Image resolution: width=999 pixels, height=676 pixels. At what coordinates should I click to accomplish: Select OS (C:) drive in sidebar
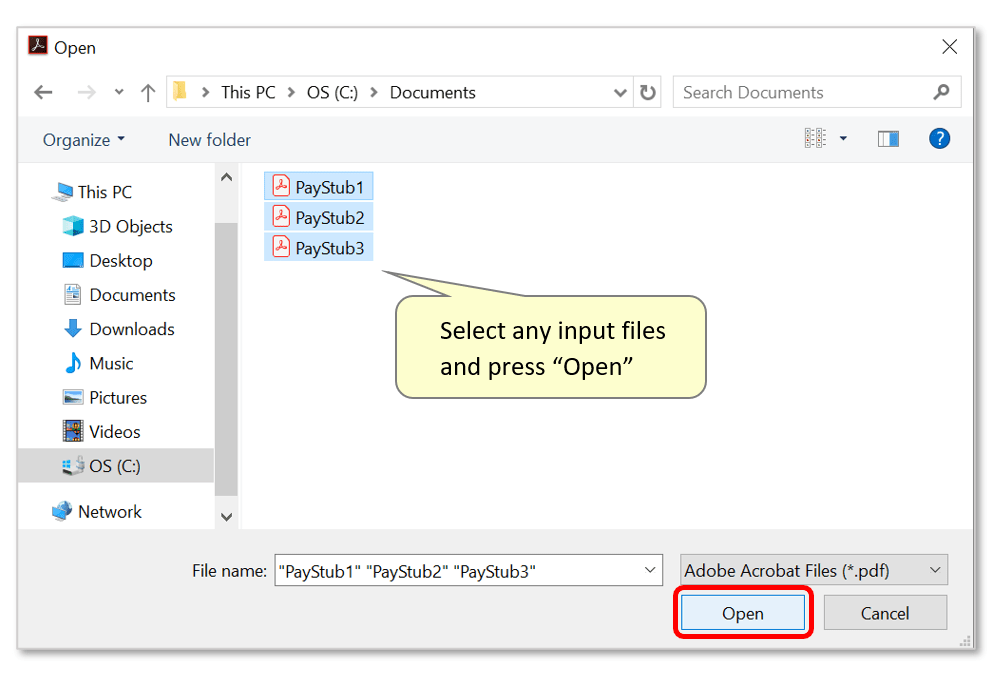point(116,466)
